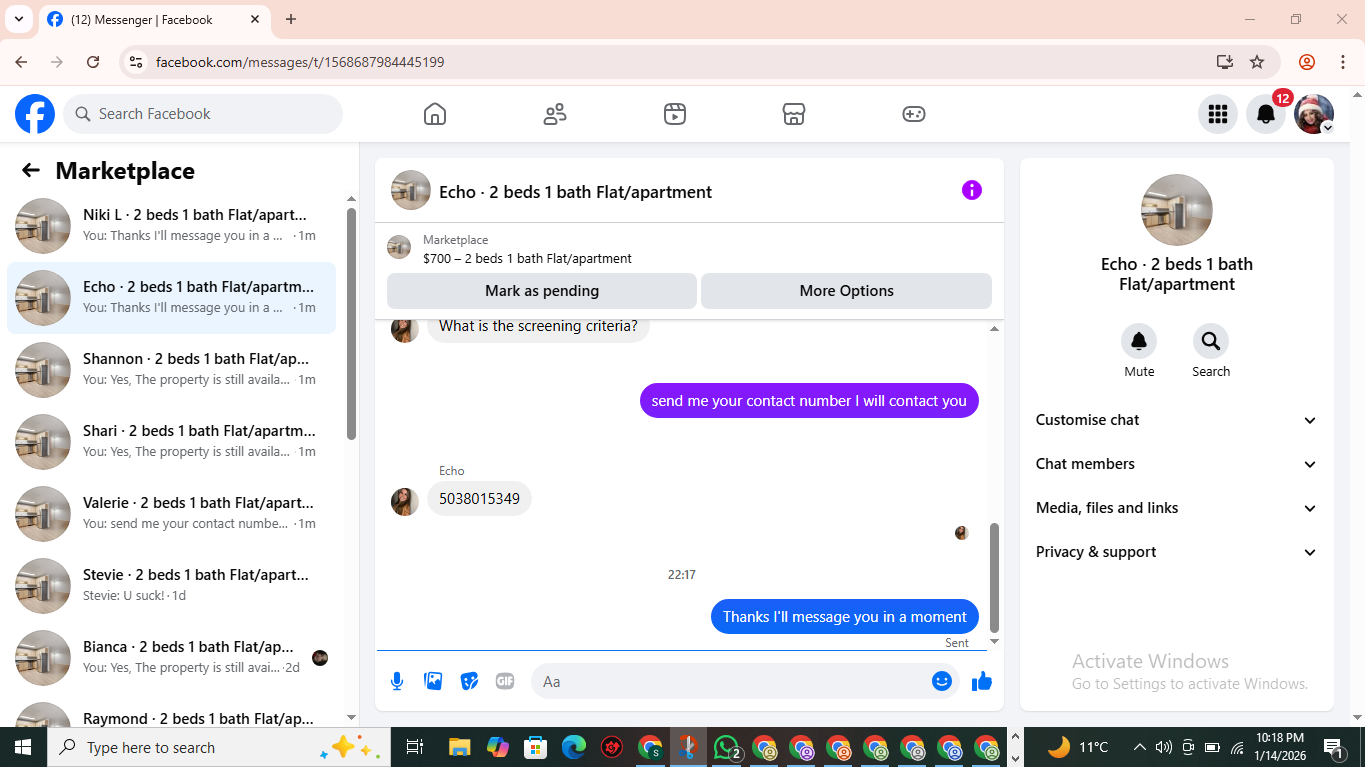
Task: Expand Media, files and links section
Action: [x=1177, y=508]
